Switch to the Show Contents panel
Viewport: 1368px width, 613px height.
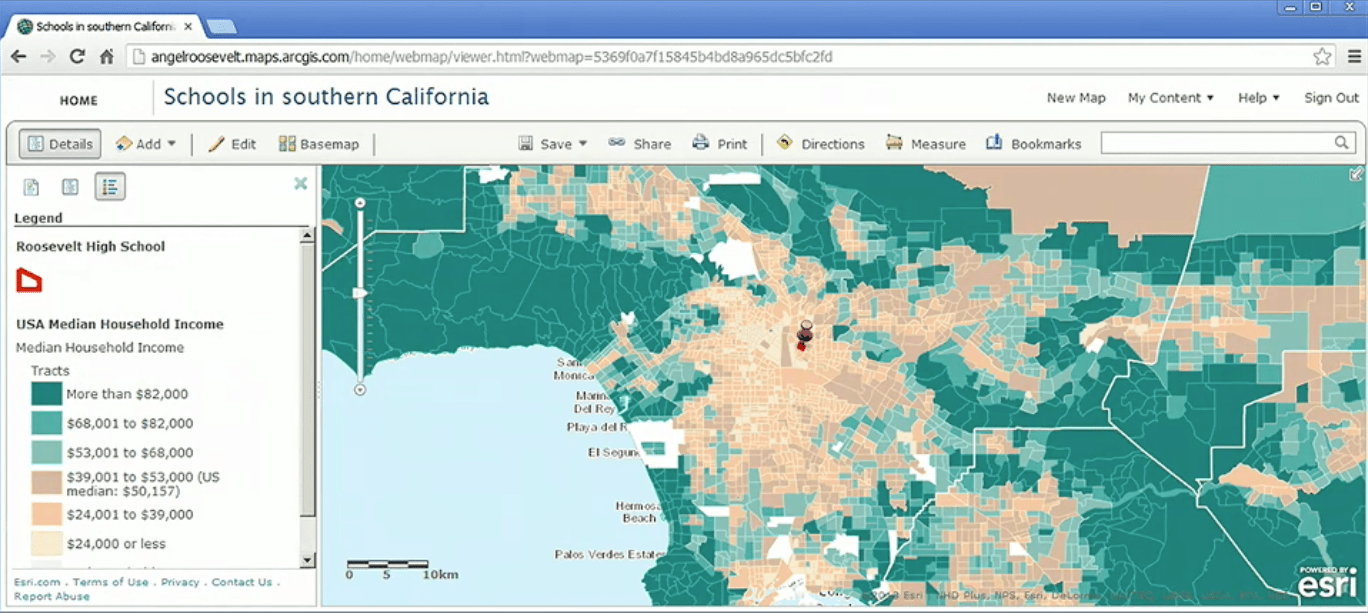[x=70, y=186]
